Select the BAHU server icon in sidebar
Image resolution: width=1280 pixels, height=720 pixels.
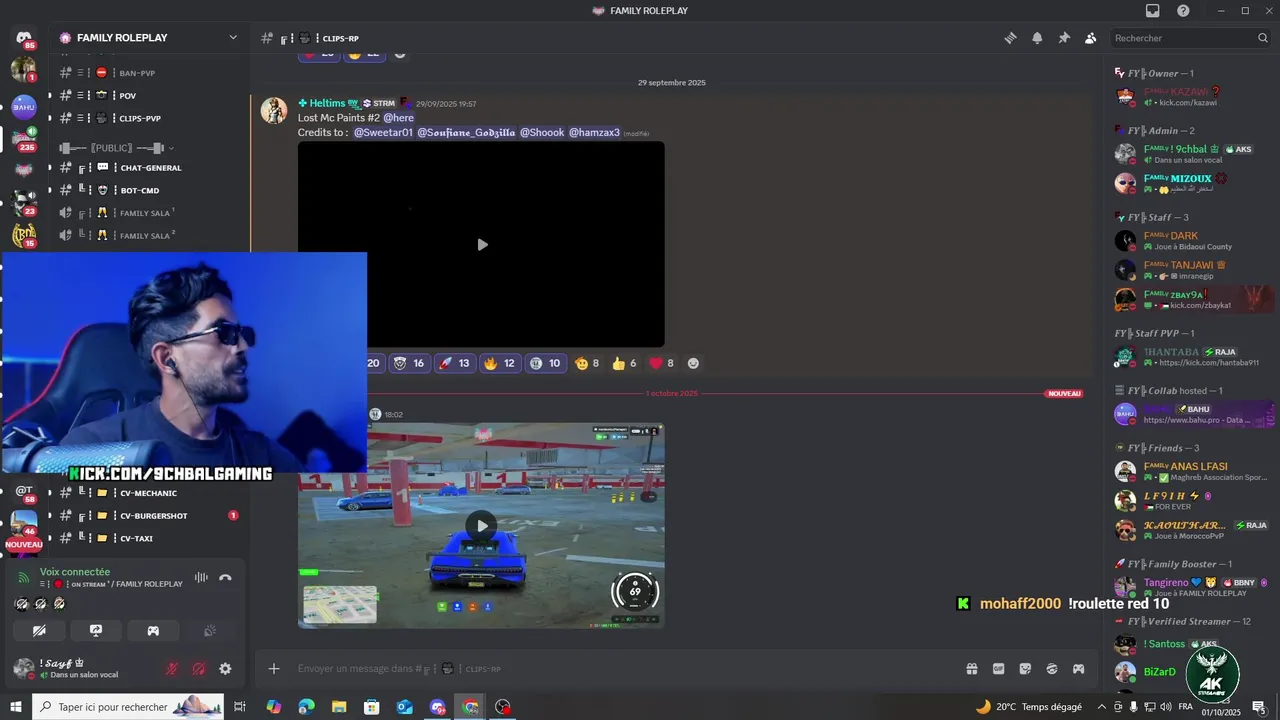coord(24,105)
